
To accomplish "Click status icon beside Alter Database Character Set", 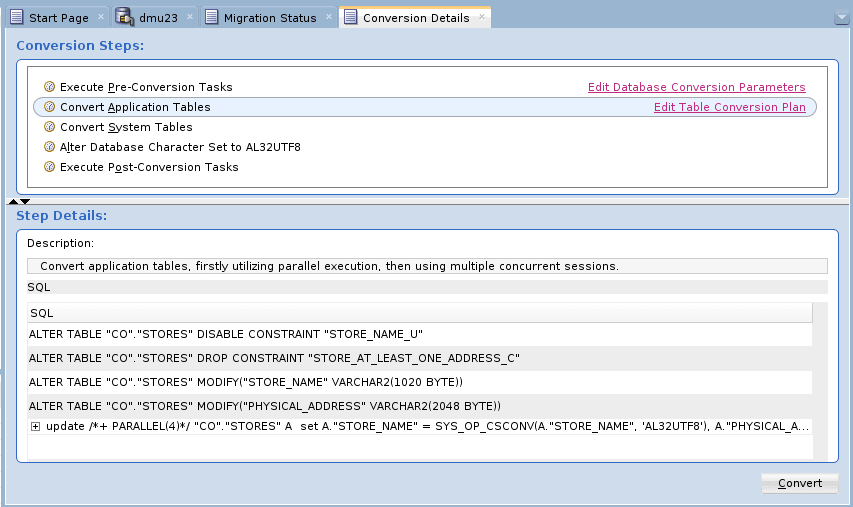I will click(x=50, y=147).
